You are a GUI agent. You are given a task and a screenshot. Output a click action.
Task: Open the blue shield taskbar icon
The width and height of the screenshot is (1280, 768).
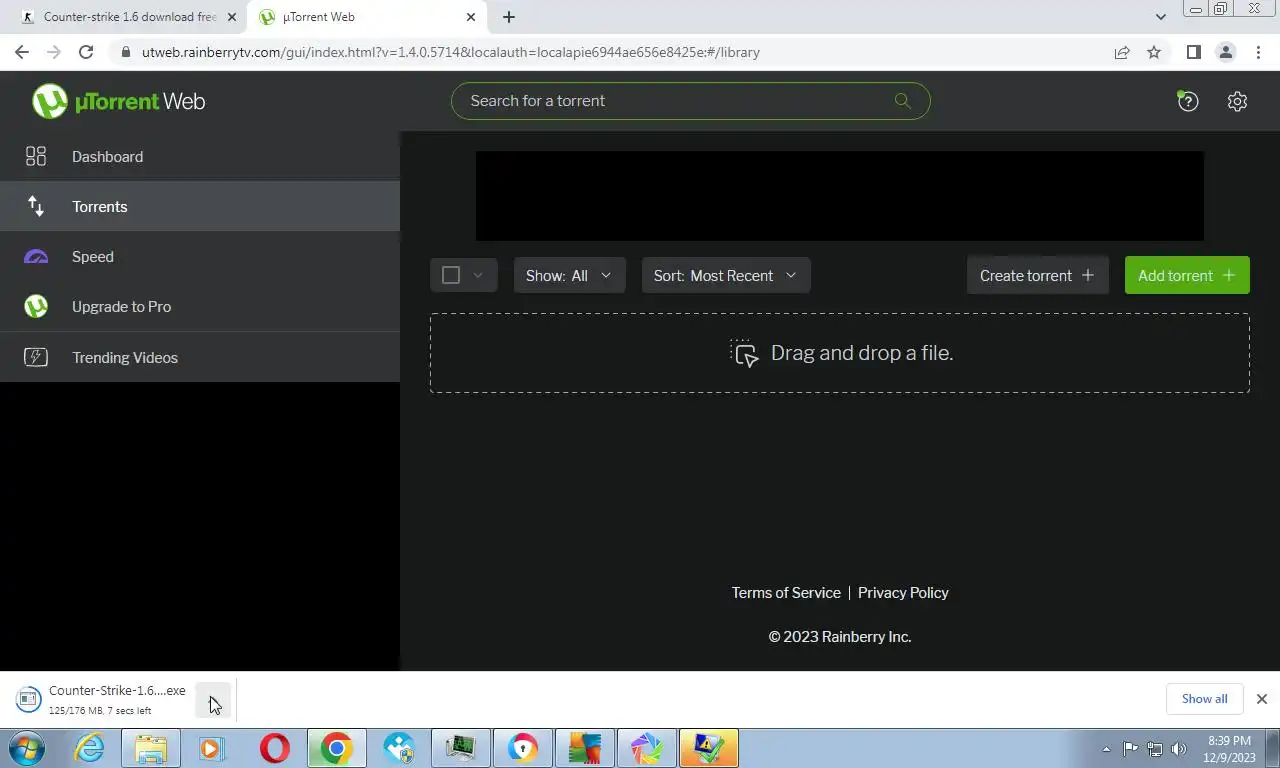[x=399, y=748]
